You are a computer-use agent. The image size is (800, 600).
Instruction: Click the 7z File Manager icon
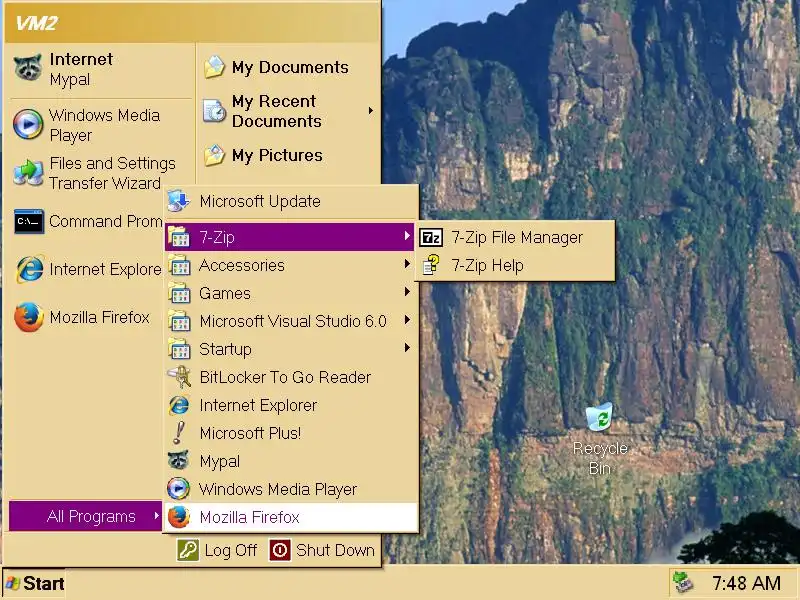(431, 237)
